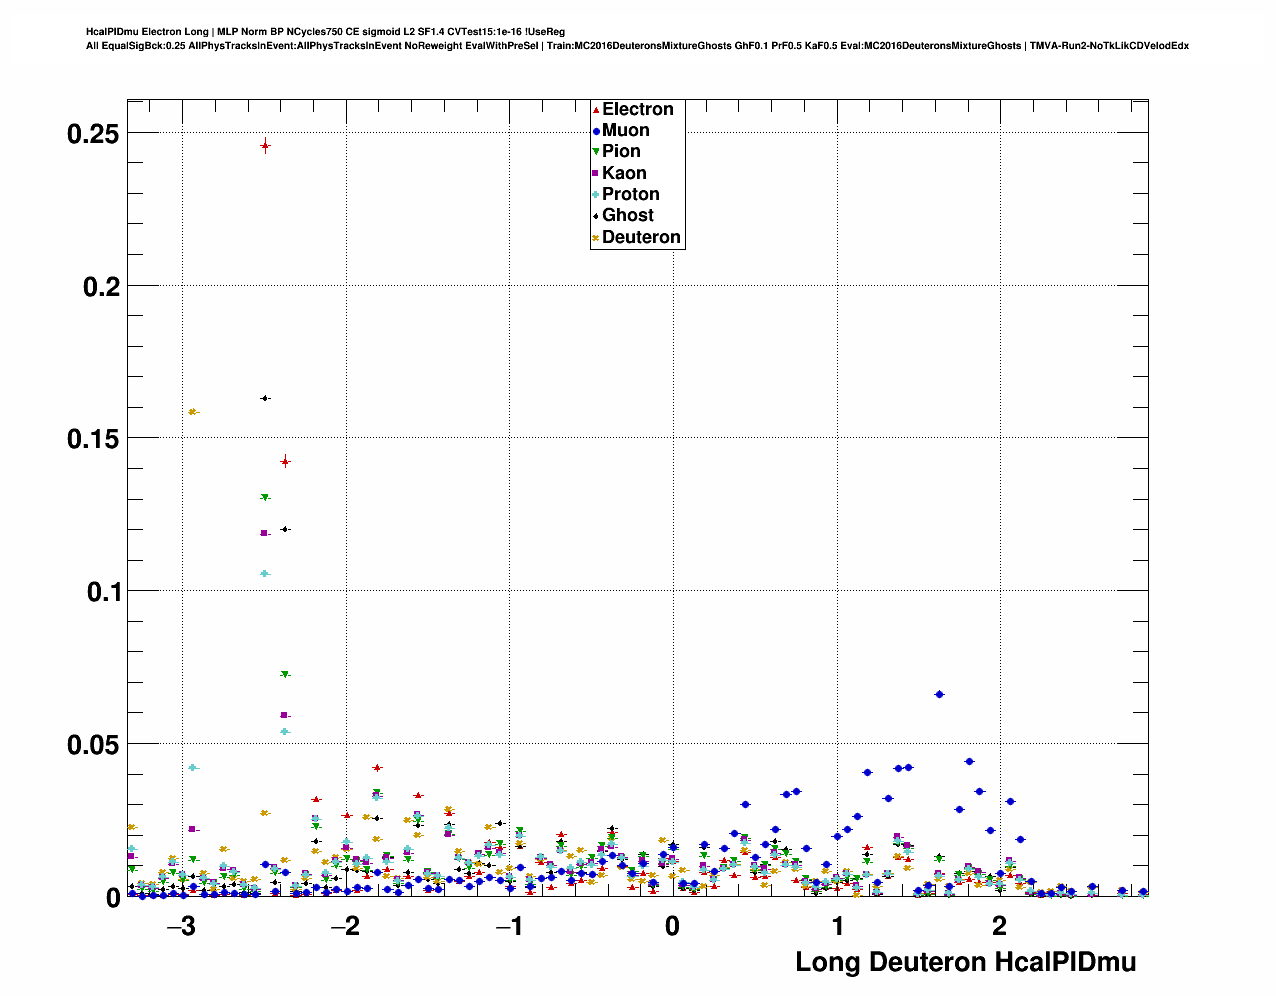
Task: Select the orange Deuteron legend marker
Action: [596, 238]
